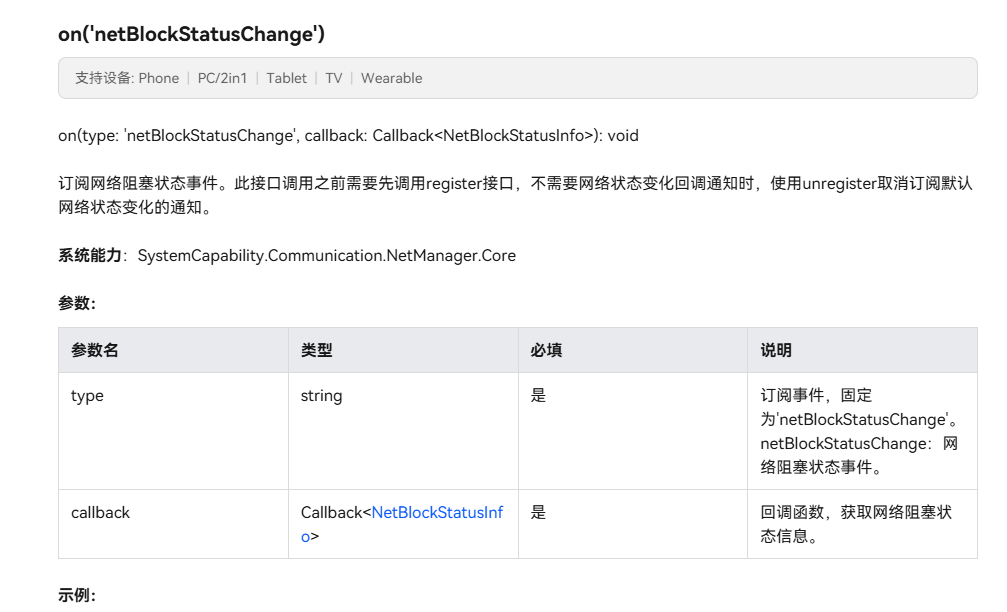1007x612 pixels.
Task: Click the PC/2in1 supported device label
Action: [222, 78]
